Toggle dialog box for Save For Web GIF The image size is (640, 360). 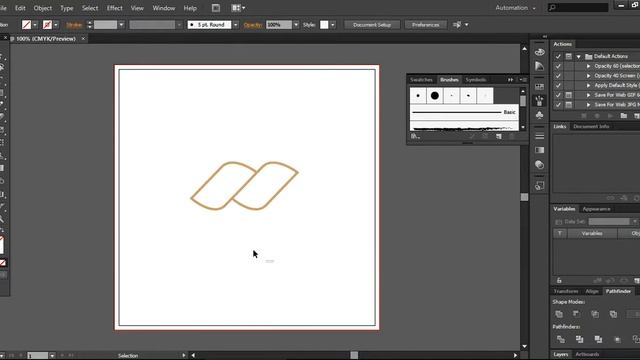point(569,95)
